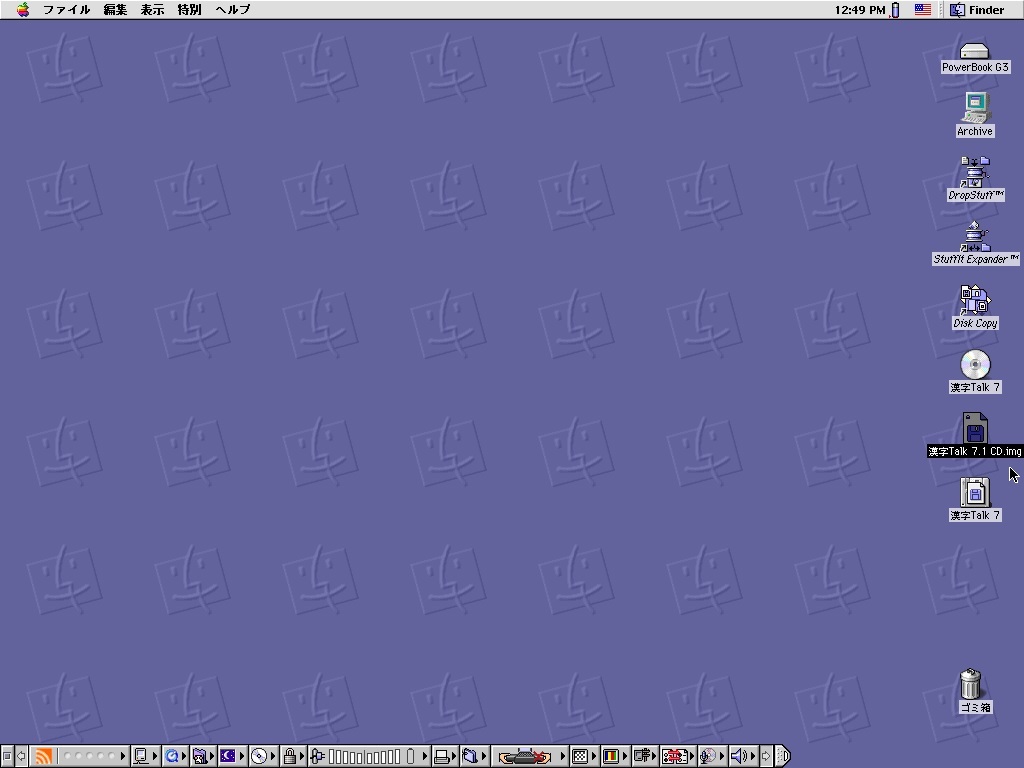This screenshot has width=1024, height=768.
Task: Expand the Printer Selector module arrow
Action: (x=454, y=756)
